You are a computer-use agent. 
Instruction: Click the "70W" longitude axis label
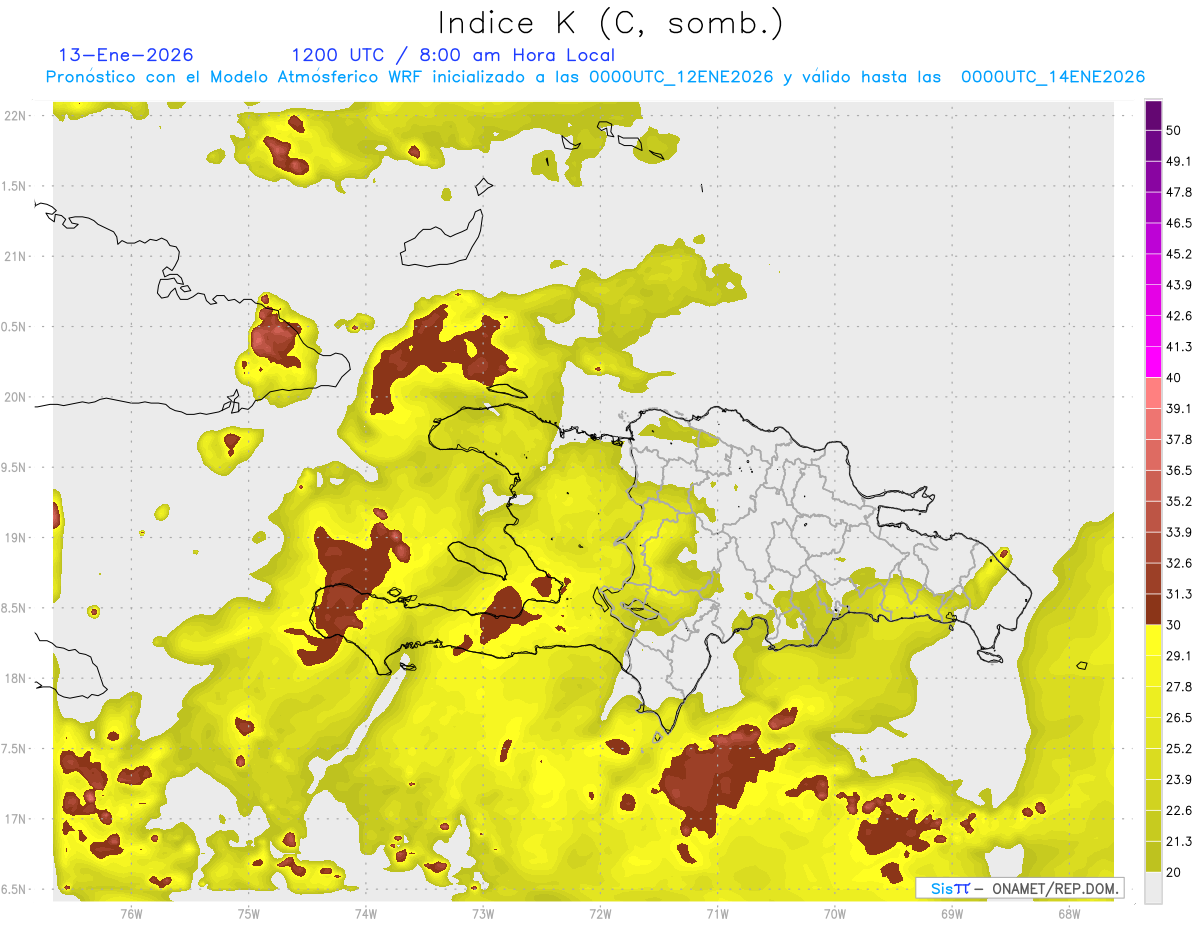coord(835,914)
